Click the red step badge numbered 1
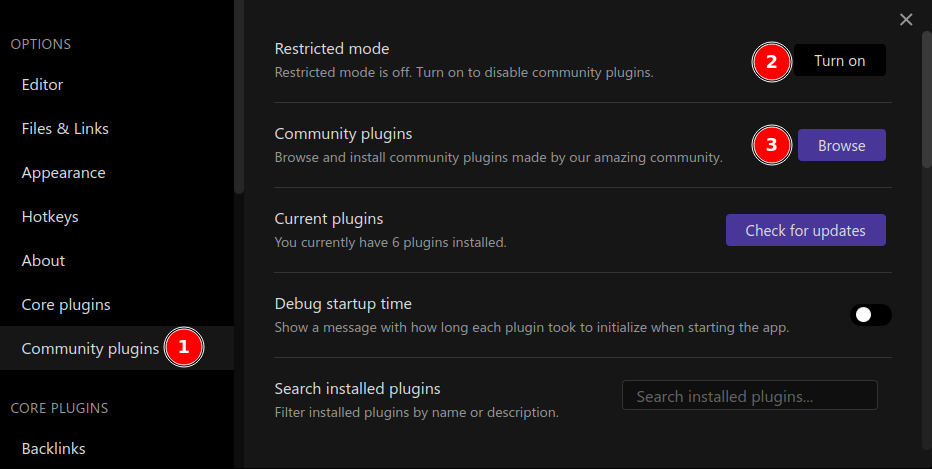The width and height of the screenshot is (932, 469). pos(183,348)
